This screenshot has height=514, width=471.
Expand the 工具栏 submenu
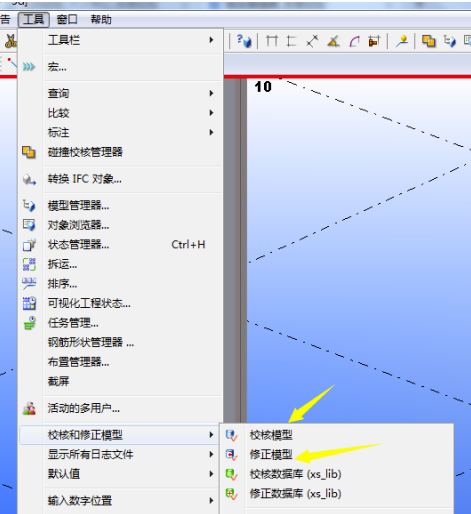click(121, 40)
